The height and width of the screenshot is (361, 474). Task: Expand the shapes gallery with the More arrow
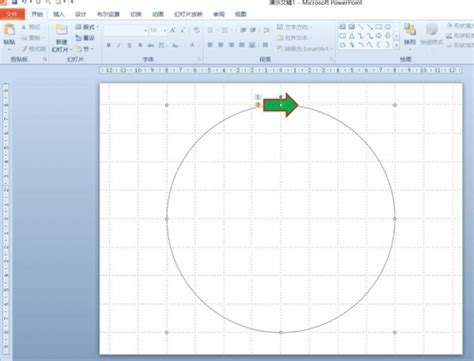pyautogui.click(x=396, y=45)
